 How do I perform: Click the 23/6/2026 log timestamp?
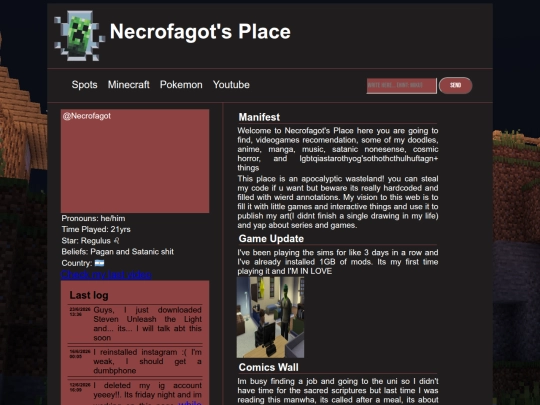(80, 312)
